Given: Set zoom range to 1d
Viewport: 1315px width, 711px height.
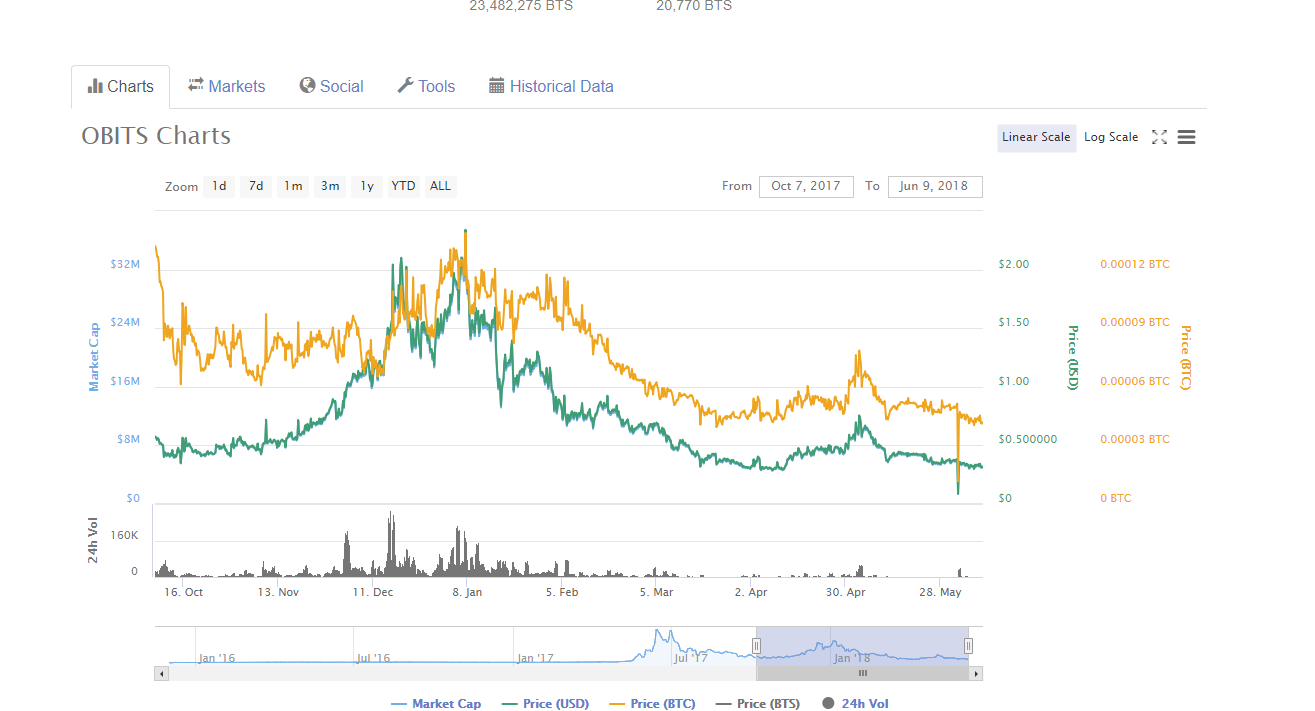Looking at the screenshot, I should click(219, 186).
